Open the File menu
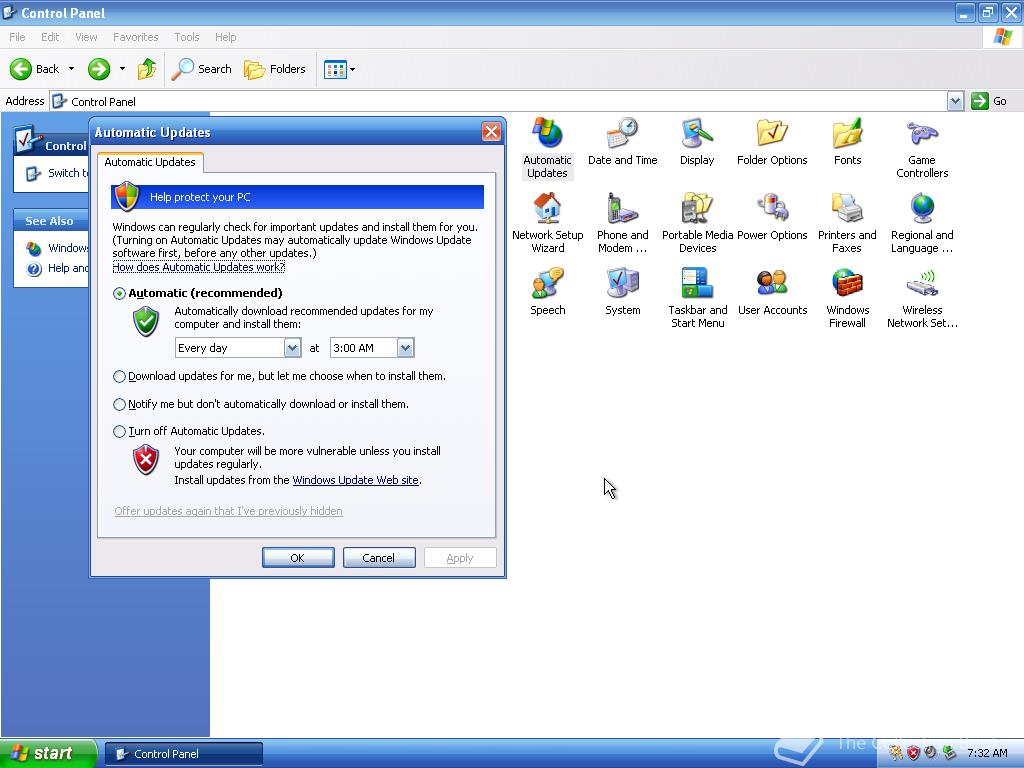The height and width of the screenshot is (768, 1024). tap(18, 37)
